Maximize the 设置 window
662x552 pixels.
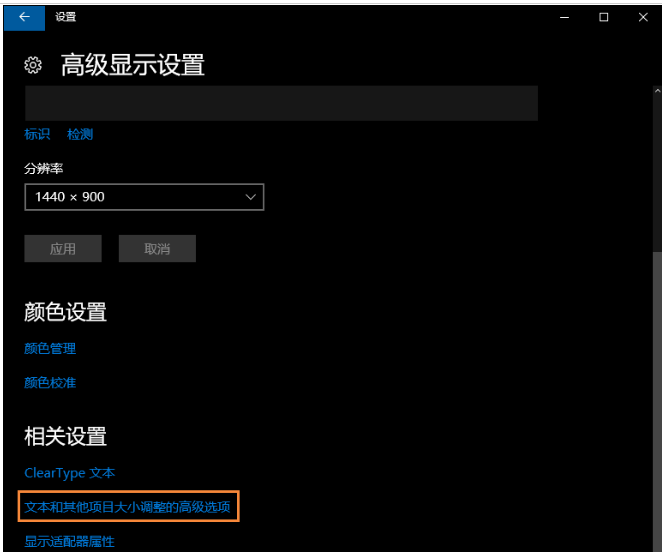click(604, 17)
